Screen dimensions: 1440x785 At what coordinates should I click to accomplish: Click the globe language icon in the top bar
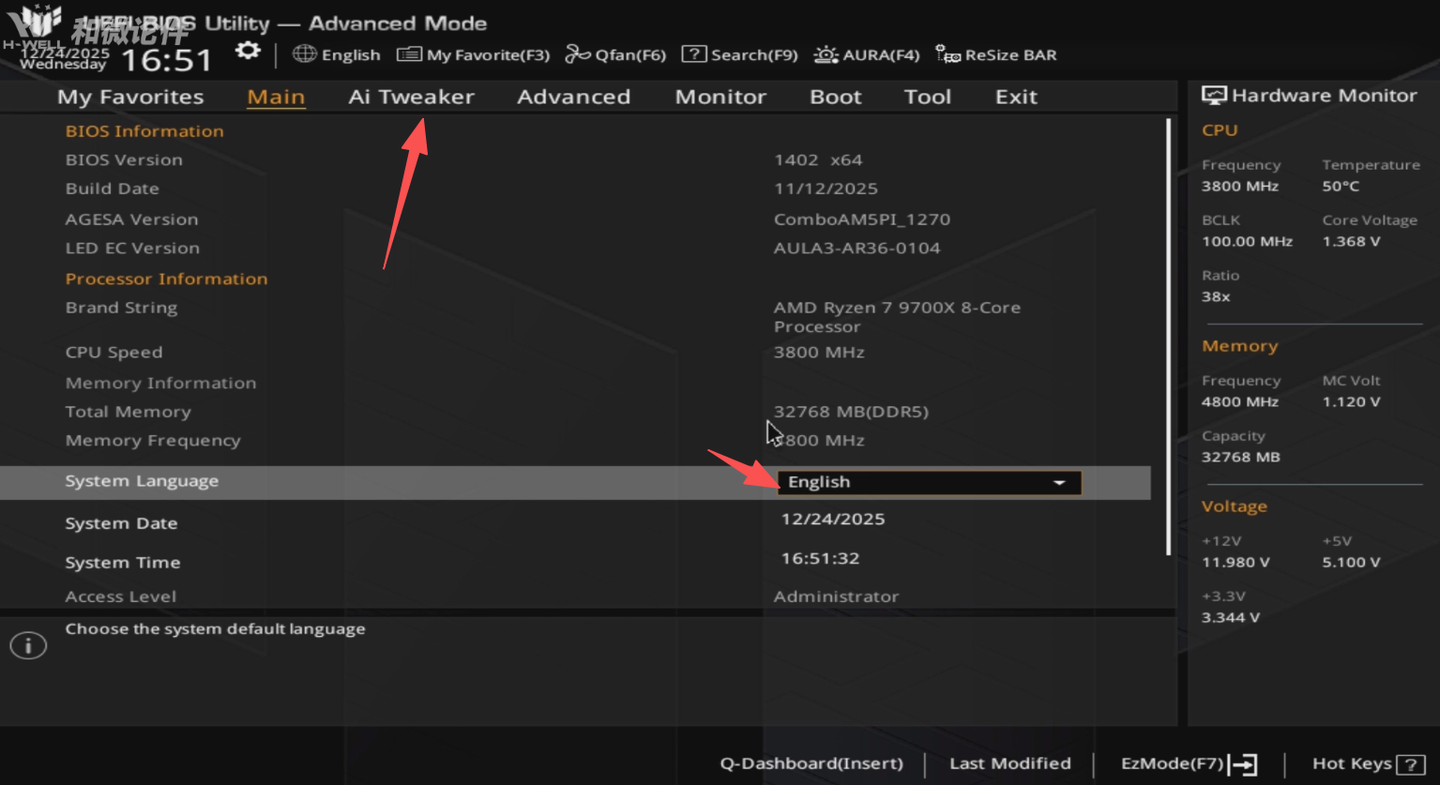click(x=304, y=54)
